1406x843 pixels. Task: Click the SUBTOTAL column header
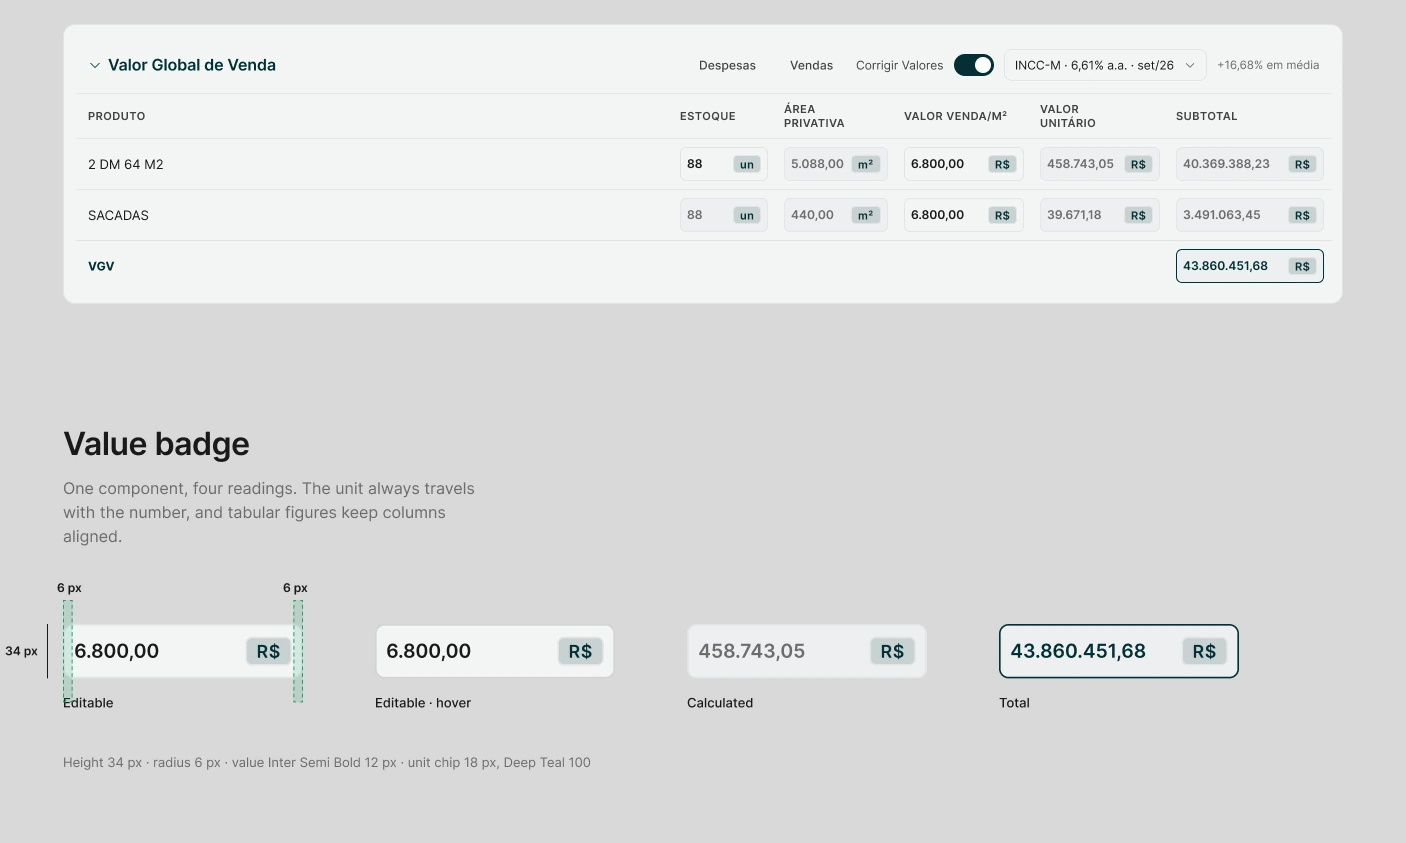pos(1207,116)
